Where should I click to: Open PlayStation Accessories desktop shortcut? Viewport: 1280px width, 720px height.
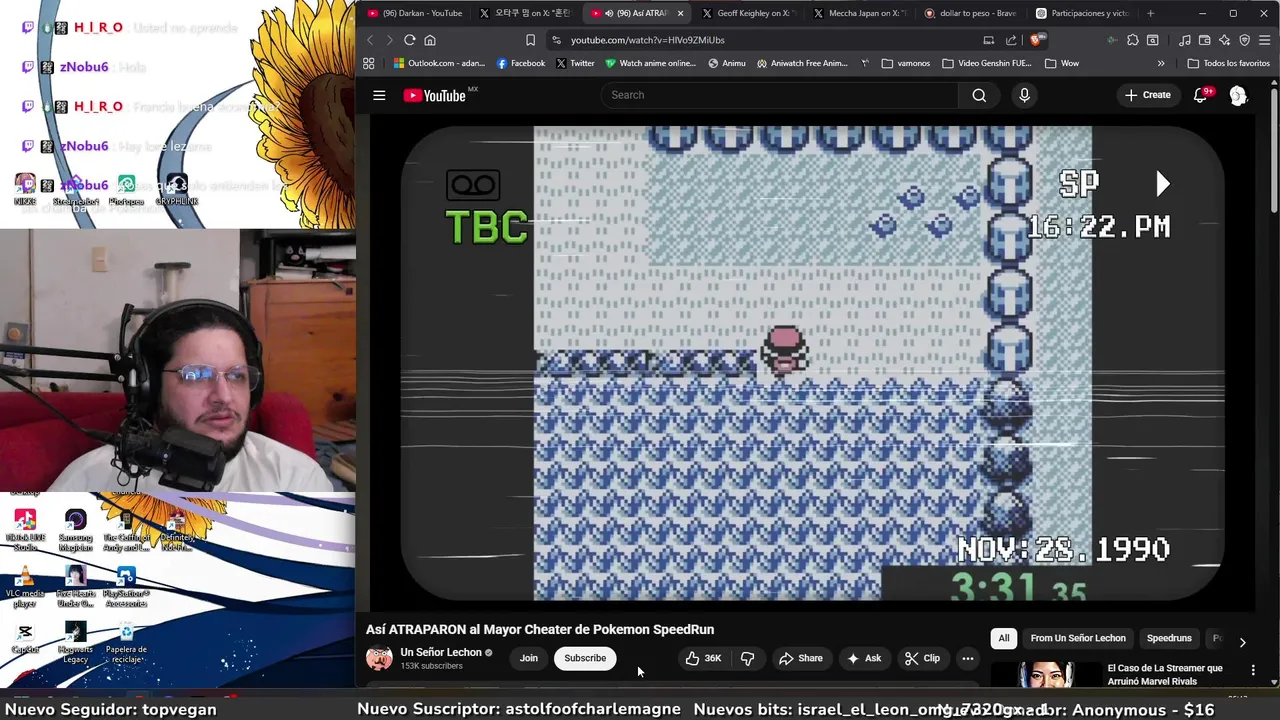[126, 587]
